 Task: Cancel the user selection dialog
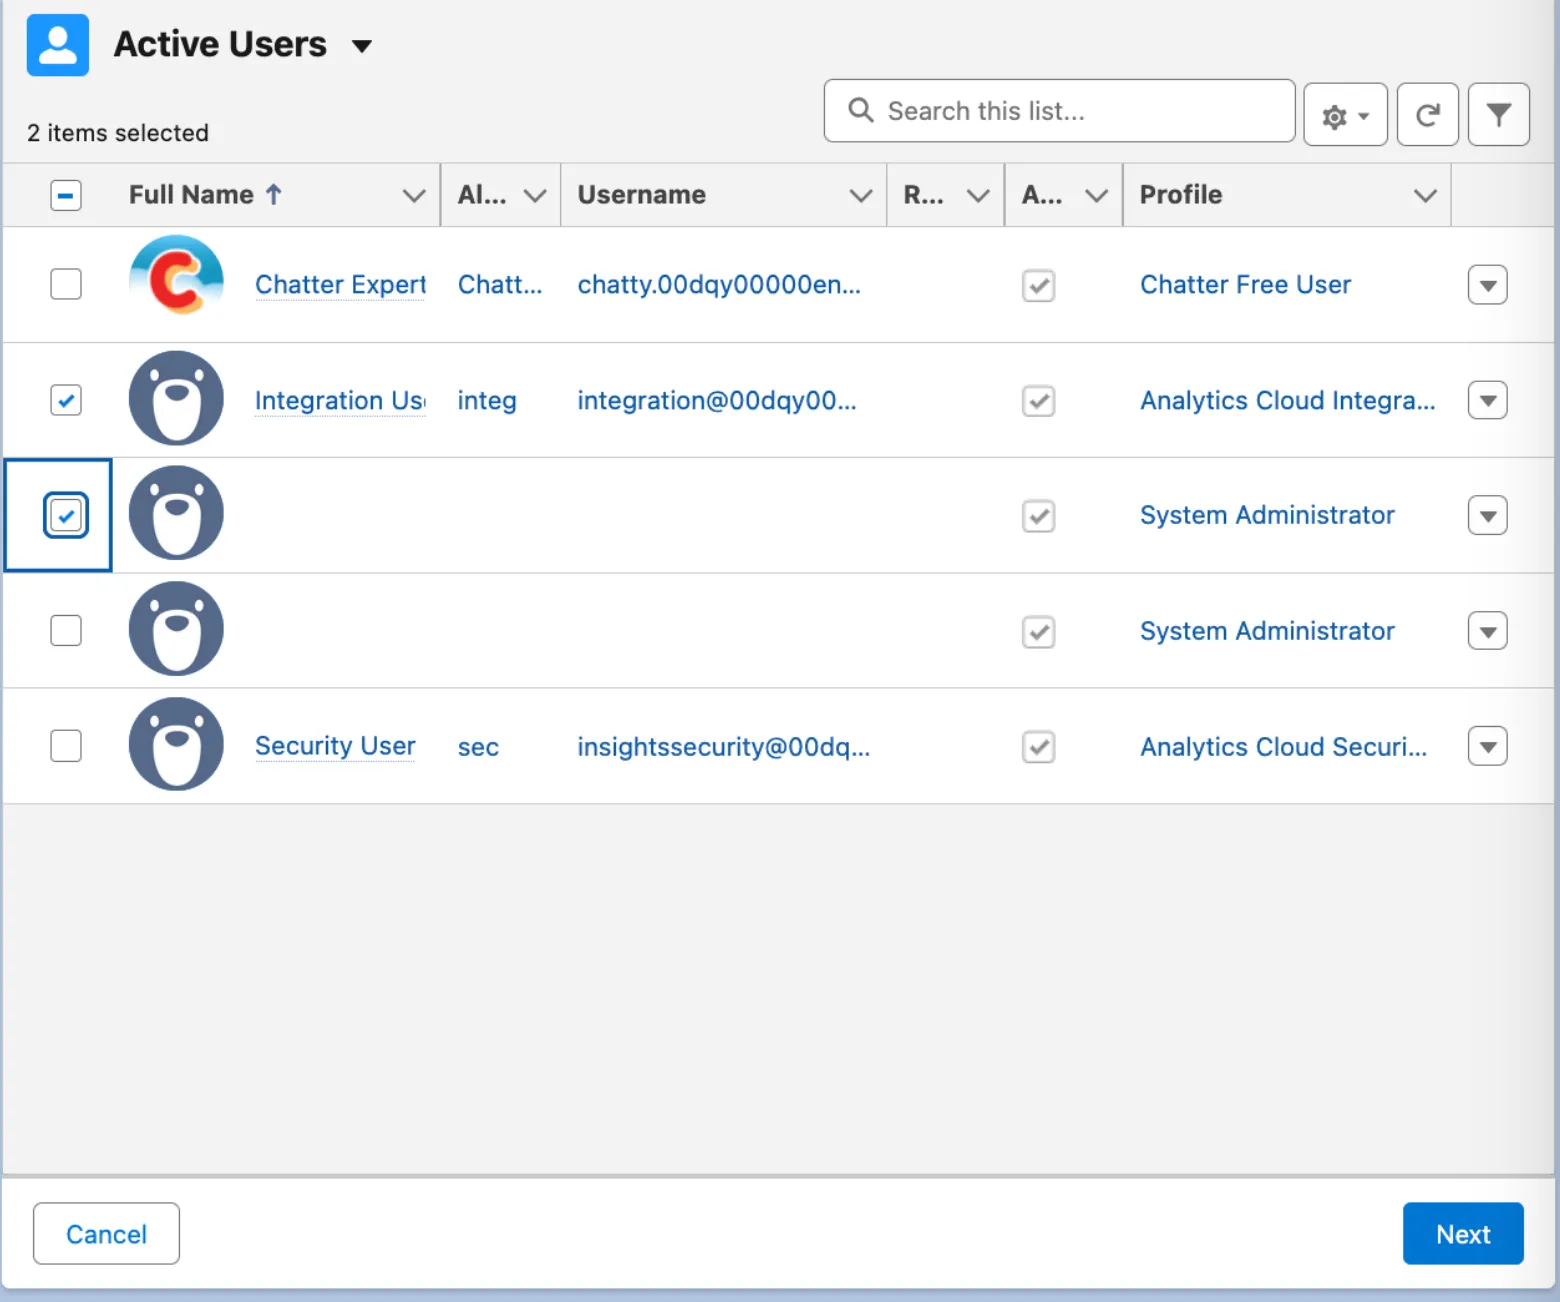pyautogui.click(x=106, y=1234)
